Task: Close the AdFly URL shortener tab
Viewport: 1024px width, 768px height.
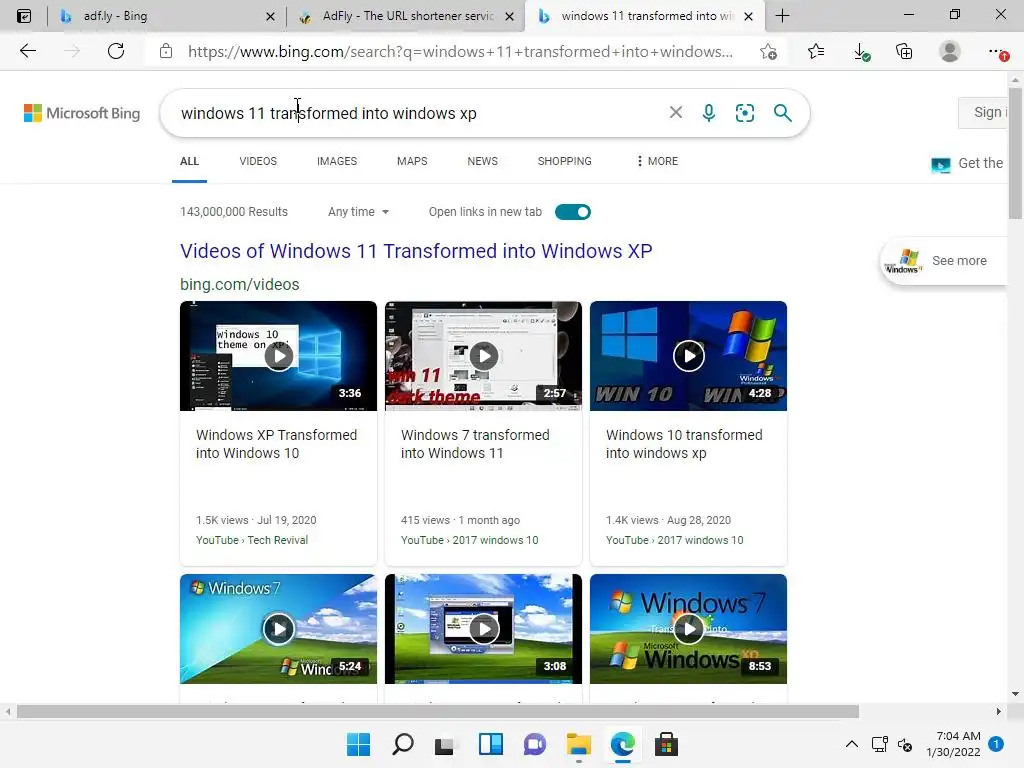Action: [509, 16]
